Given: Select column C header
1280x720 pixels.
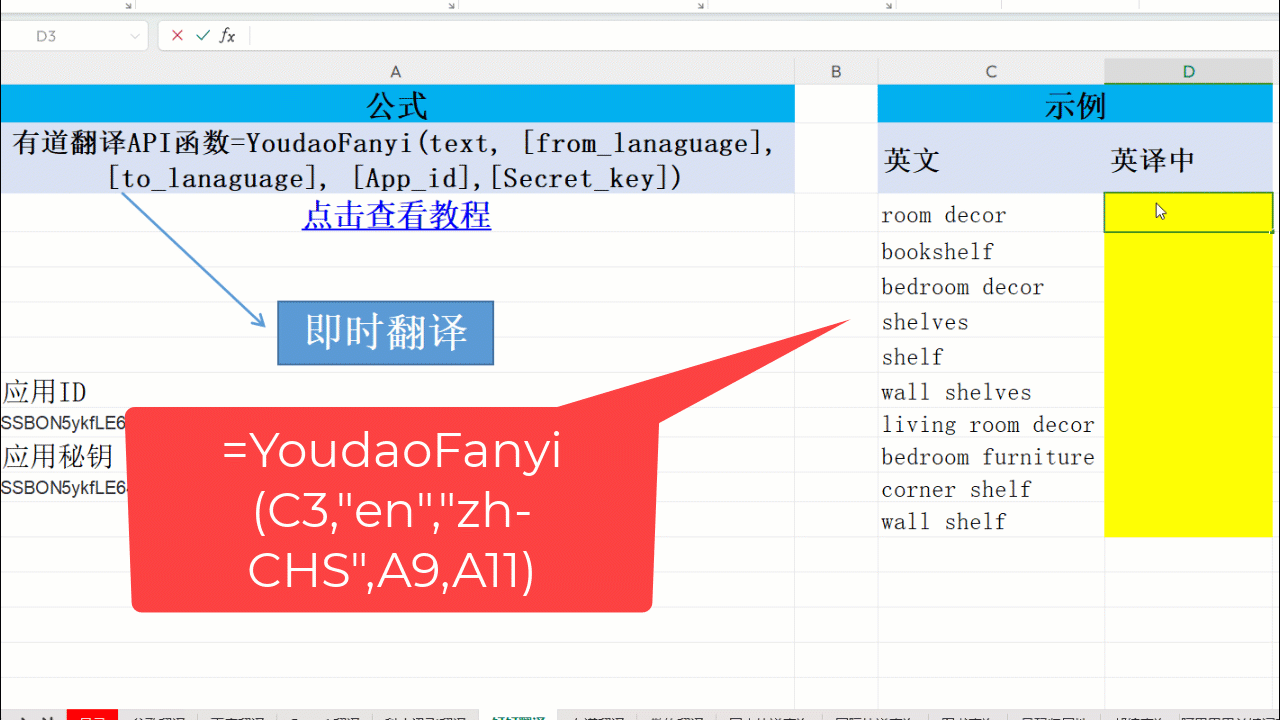Looking at the screenshot, I should (x=991, y=72).
